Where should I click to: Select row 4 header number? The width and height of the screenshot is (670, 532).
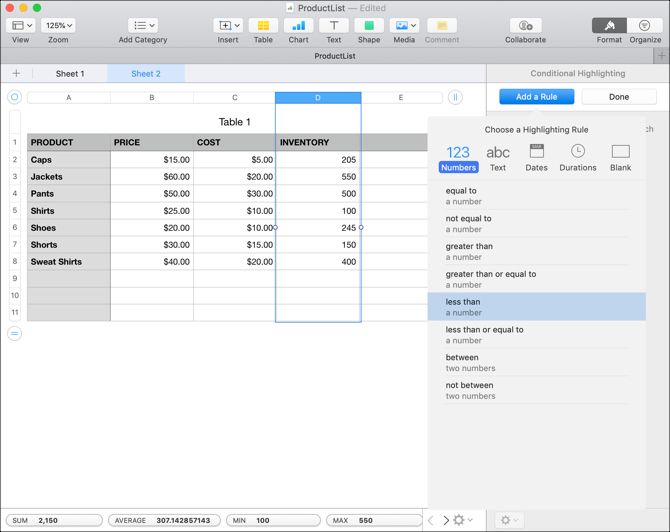pos(15,194)
